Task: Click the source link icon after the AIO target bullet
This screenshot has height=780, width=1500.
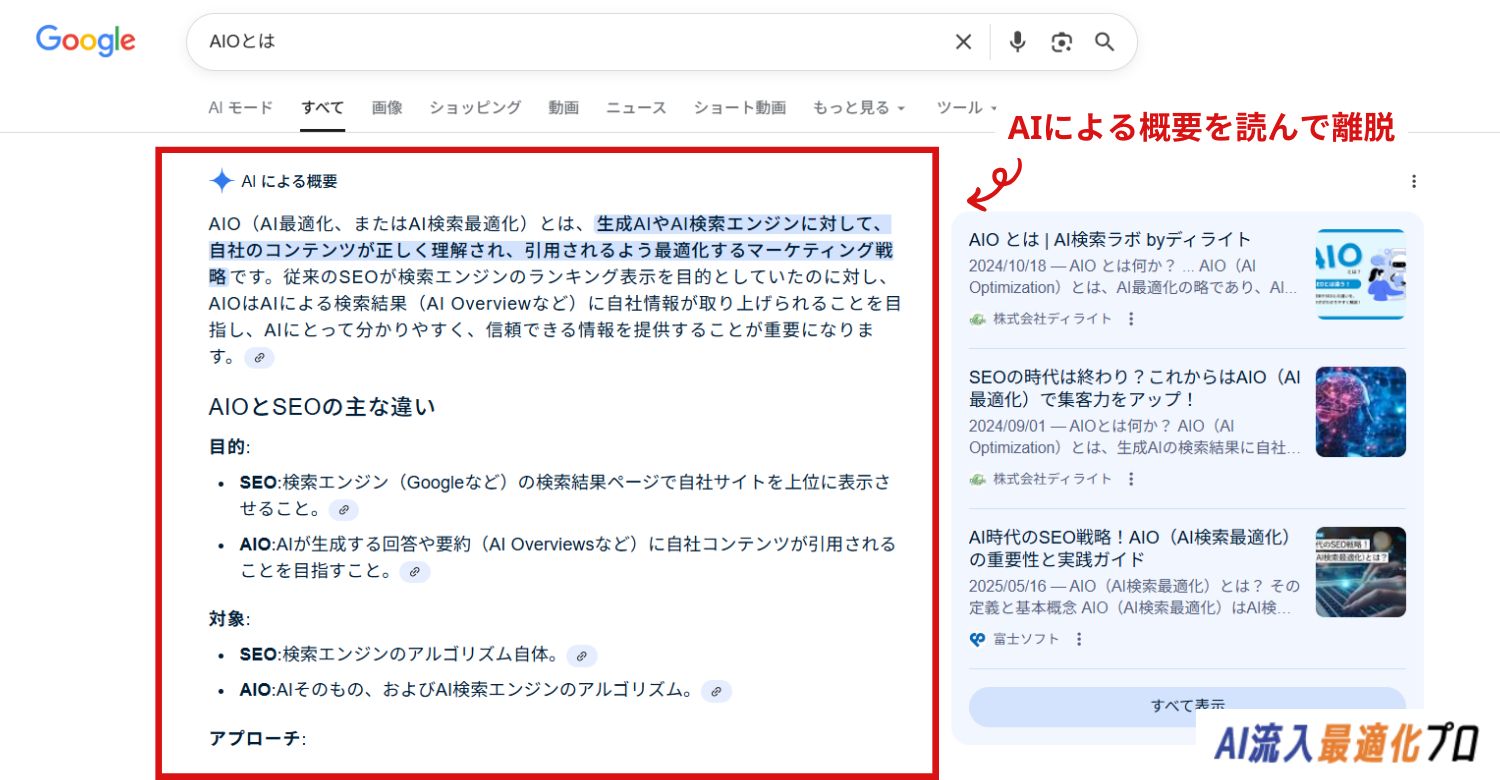Action: click(716, 691)
